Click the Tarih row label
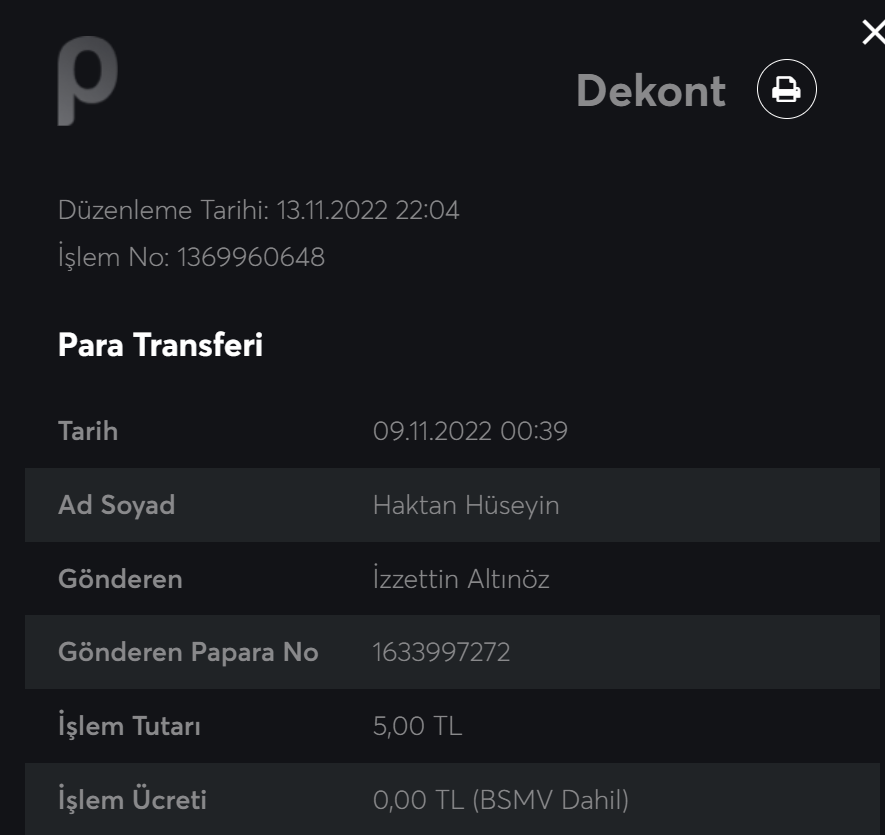 coord(88,431)
